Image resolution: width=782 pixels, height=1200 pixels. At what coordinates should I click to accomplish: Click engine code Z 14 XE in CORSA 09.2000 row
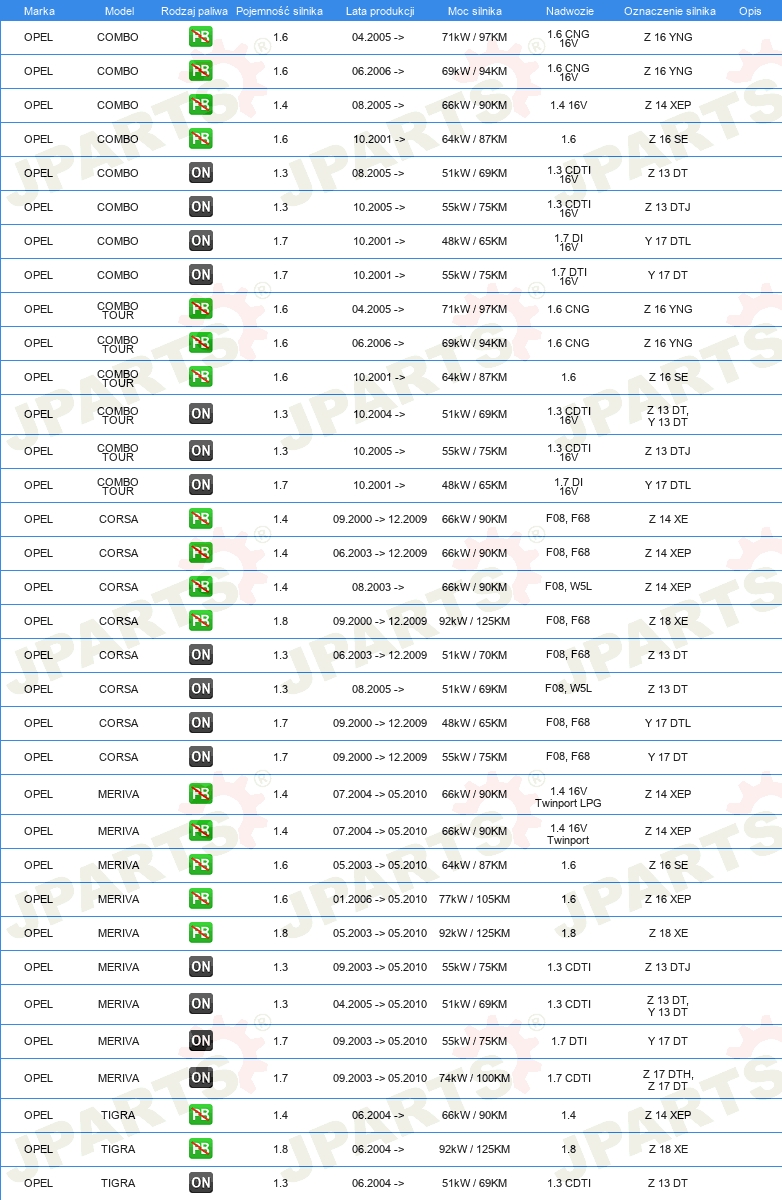tap(668, 519)
